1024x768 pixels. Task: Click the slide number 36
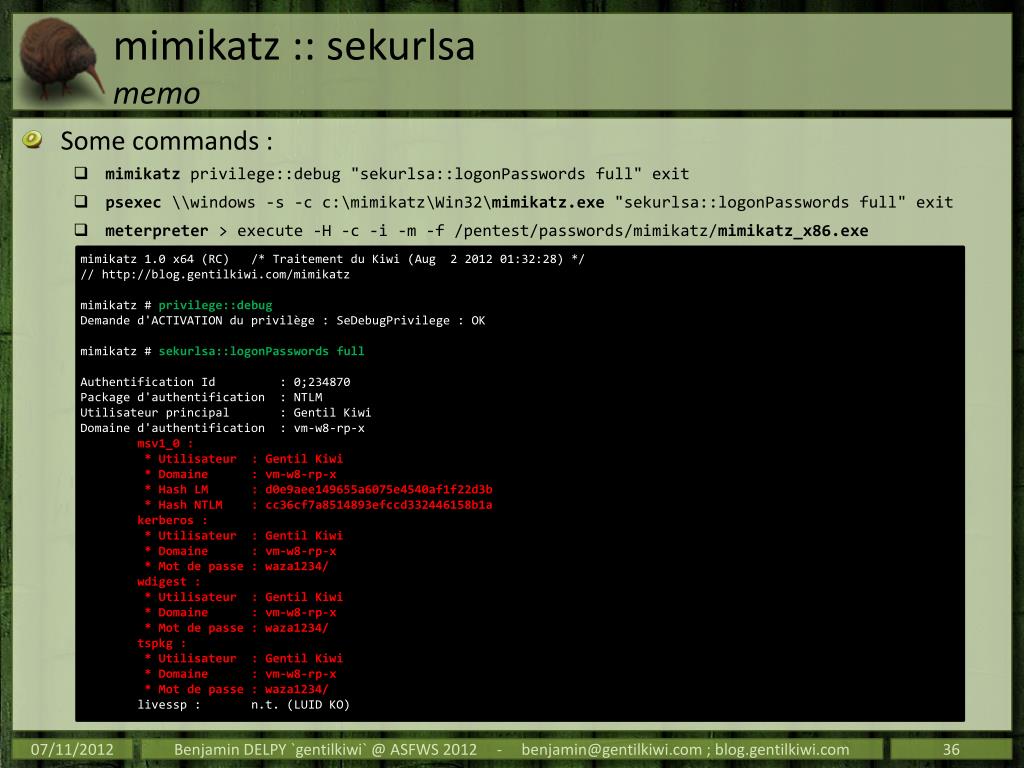[951, 749]
